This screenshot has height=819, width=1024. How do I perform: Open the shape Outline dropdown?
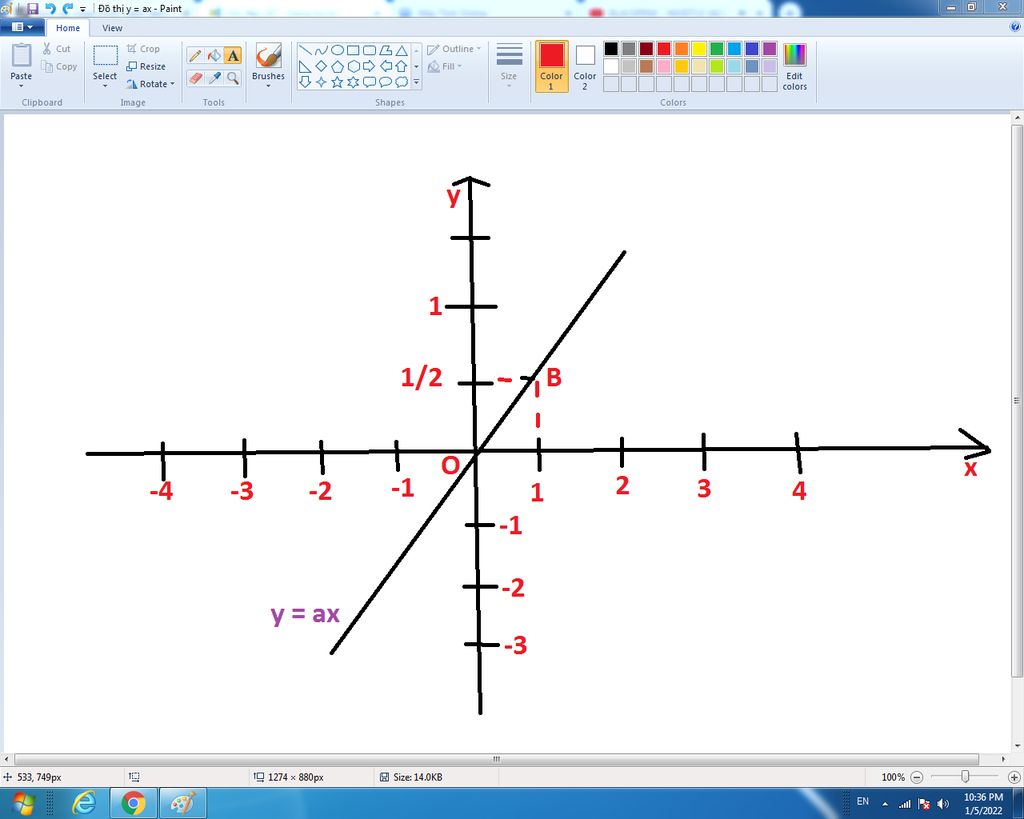455,49
